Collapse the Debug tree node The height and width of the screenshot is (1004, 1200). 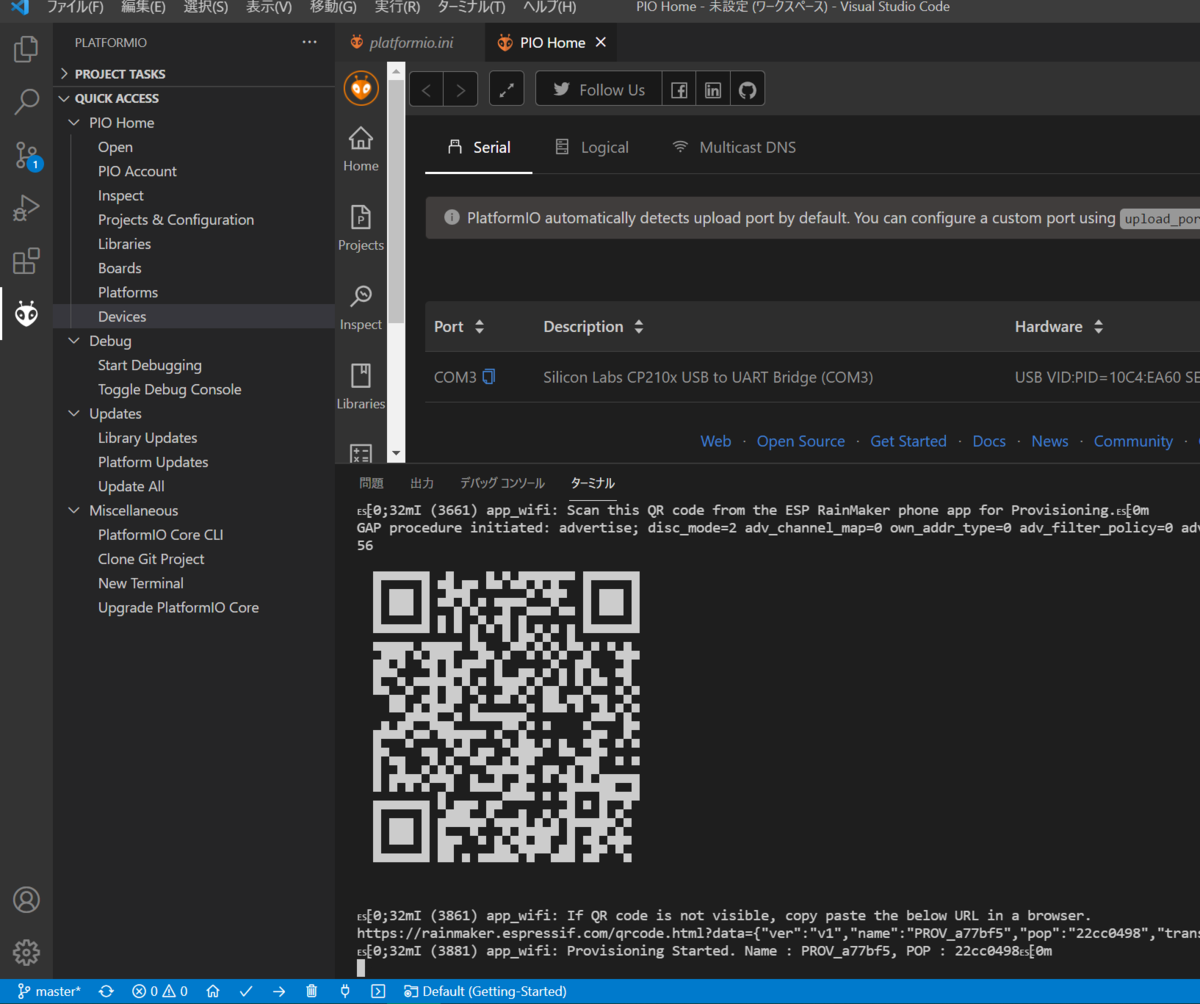tap(73, 341)
